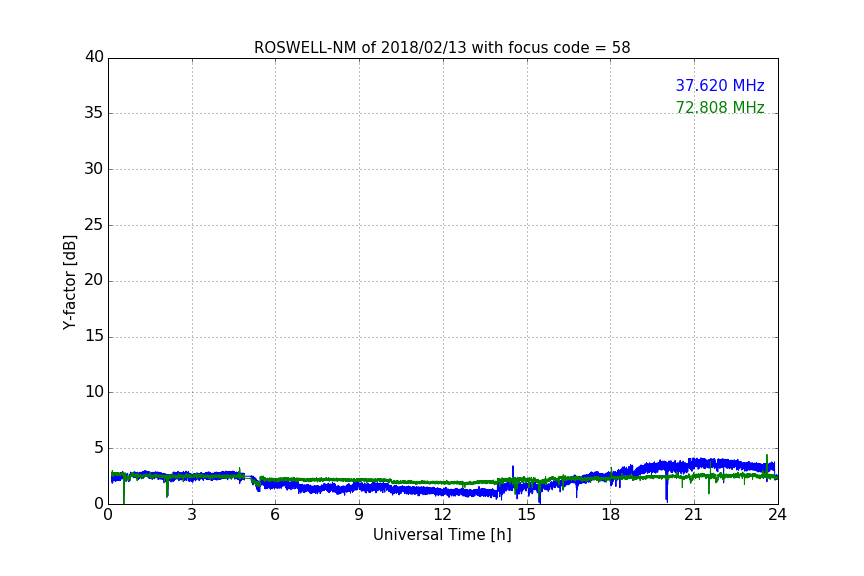Click the plot title ROSWELL-NM of 2018/02/13
The width and height of the screenshot is (864, 576).
442,48
